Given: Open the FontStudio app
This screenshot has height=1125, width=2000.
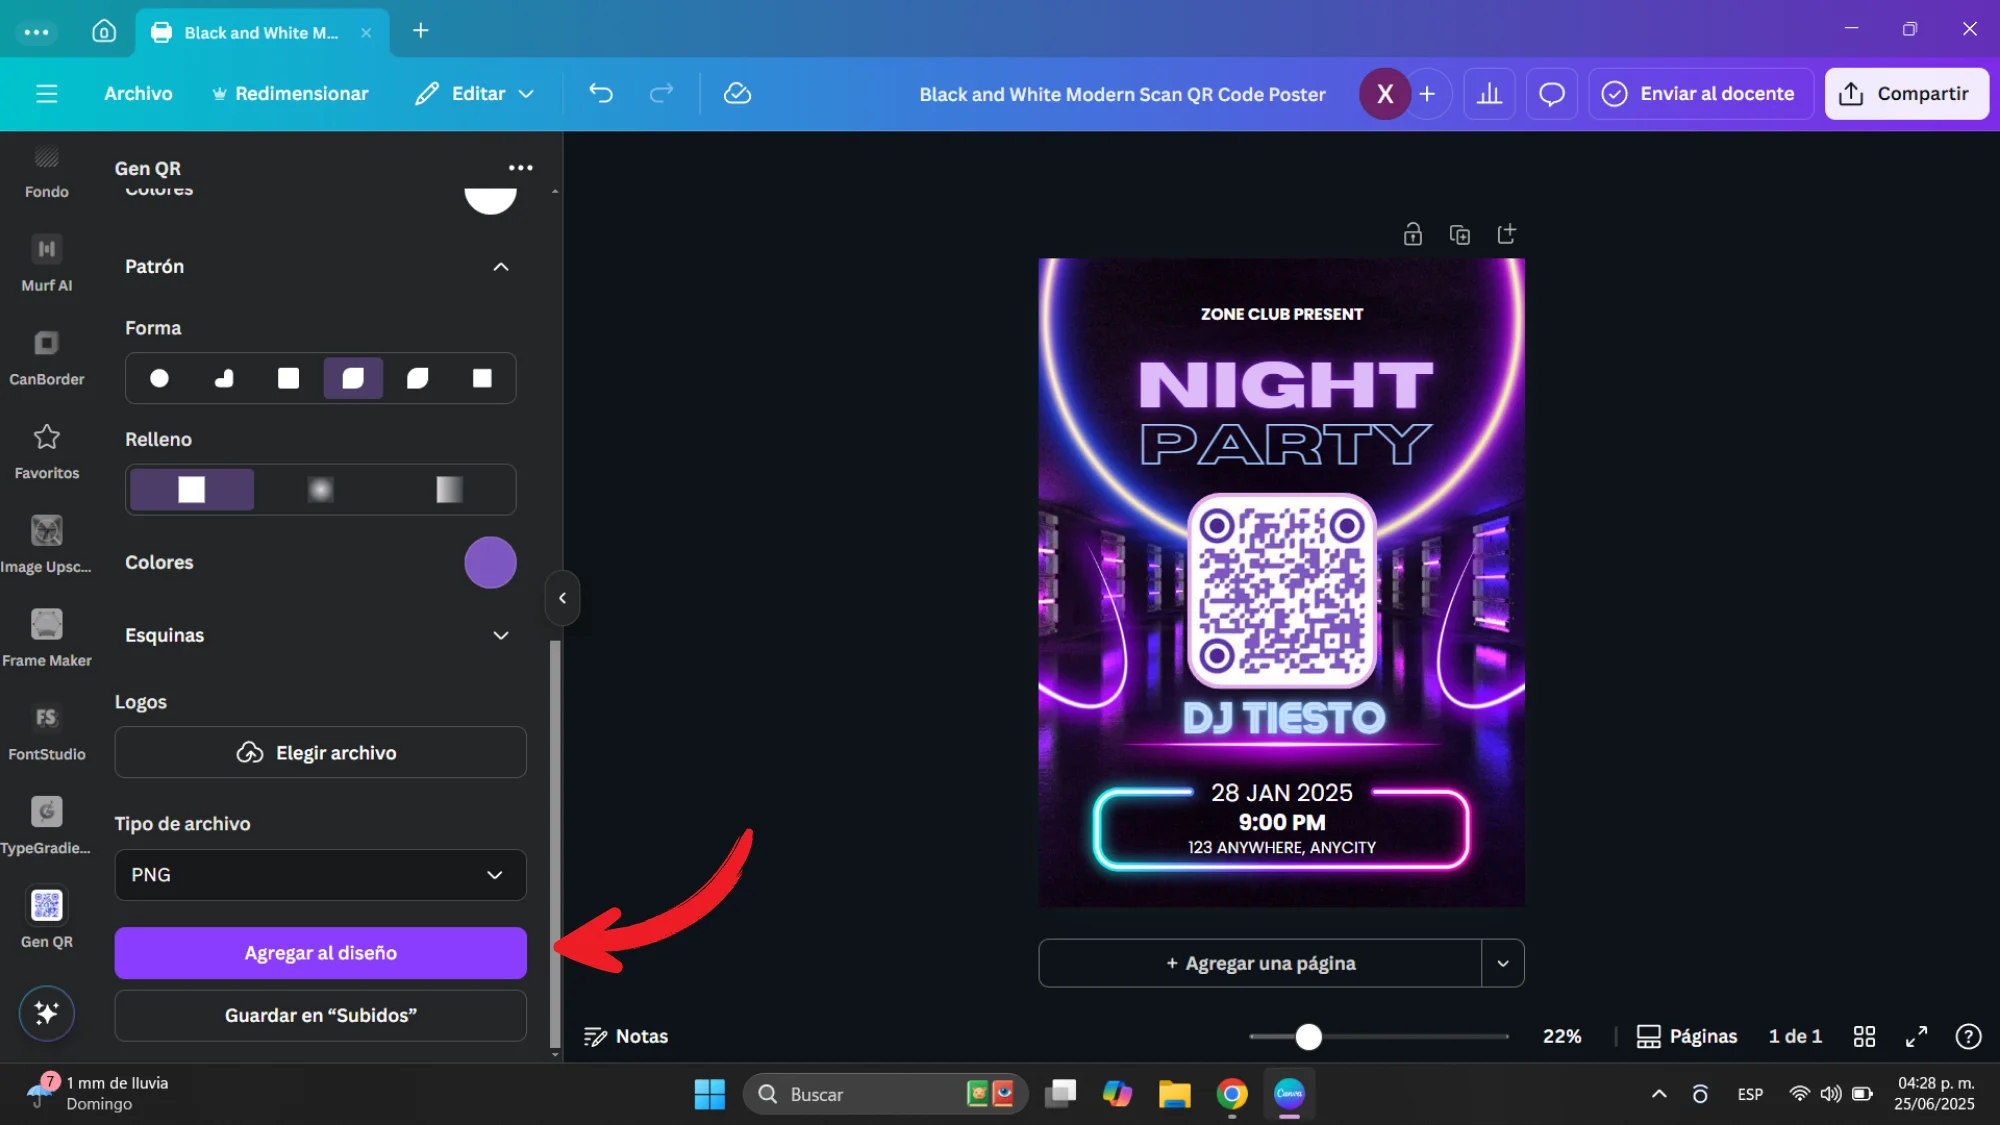Looking at the screenshot, I should [x=46, y=733].
